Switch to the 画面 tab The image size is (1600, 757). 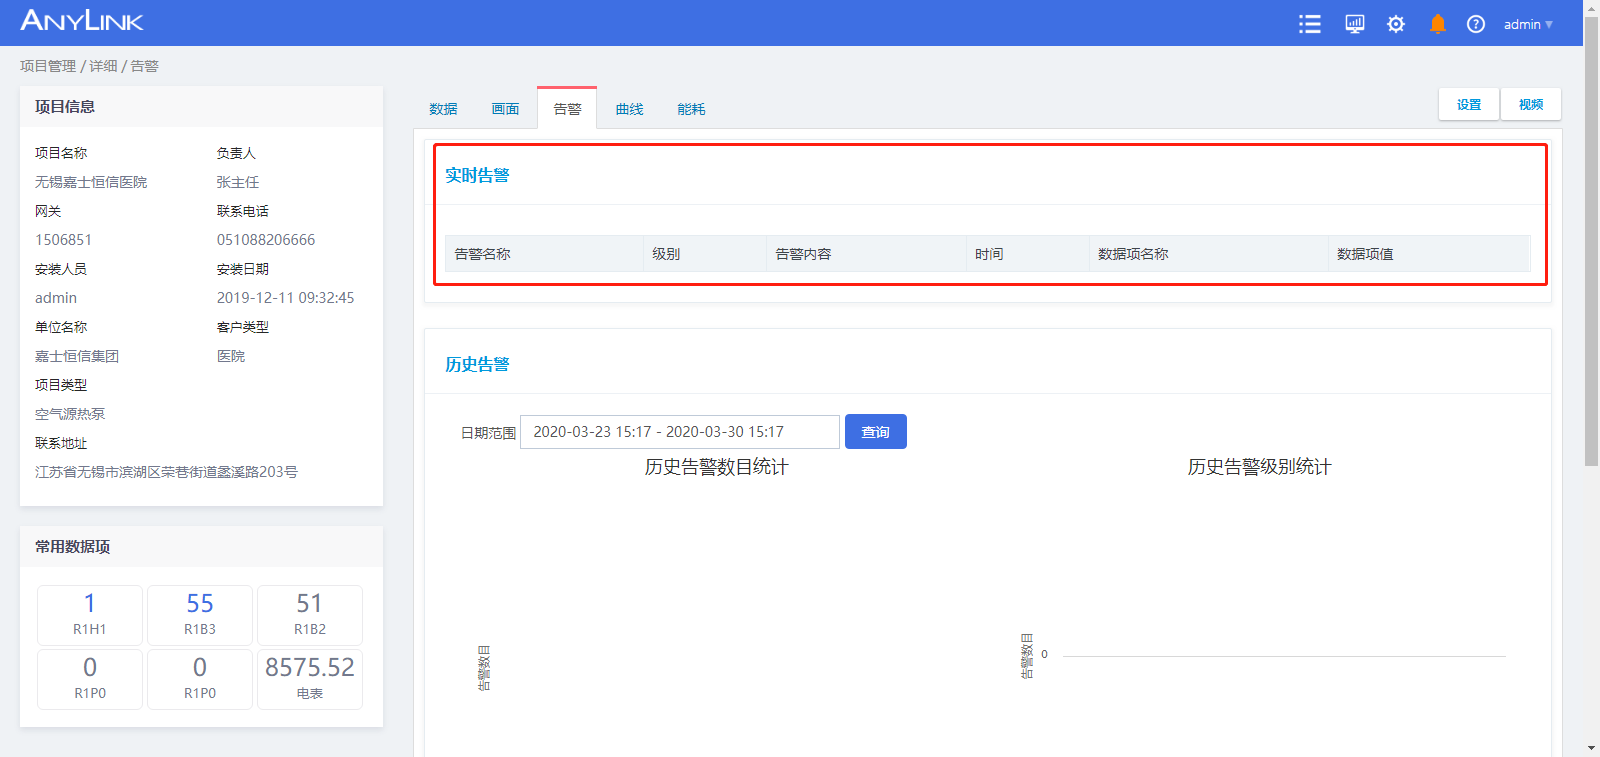click(x=505, y=109)
